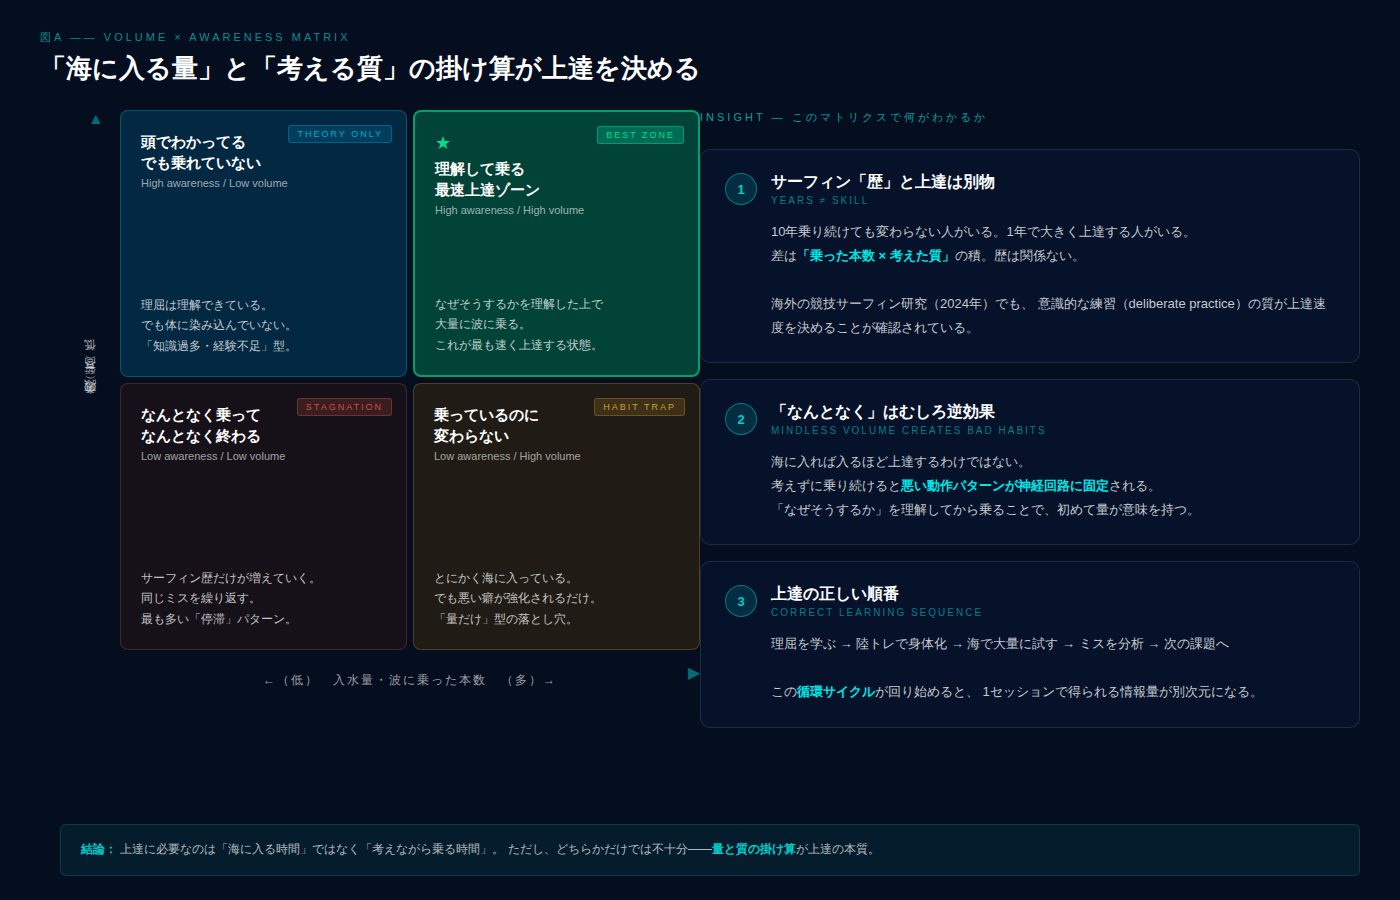
Task: Click the line これが最も速く上達する状態。
Action: tap(519, 345)
